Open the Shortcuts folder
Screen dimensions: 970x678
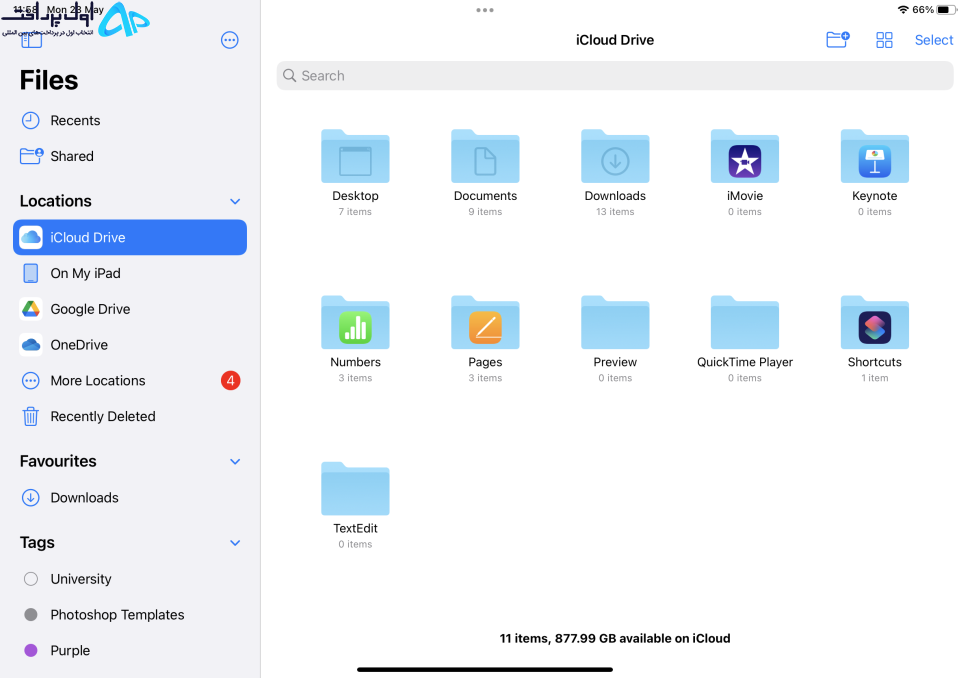tap(875, 323)
